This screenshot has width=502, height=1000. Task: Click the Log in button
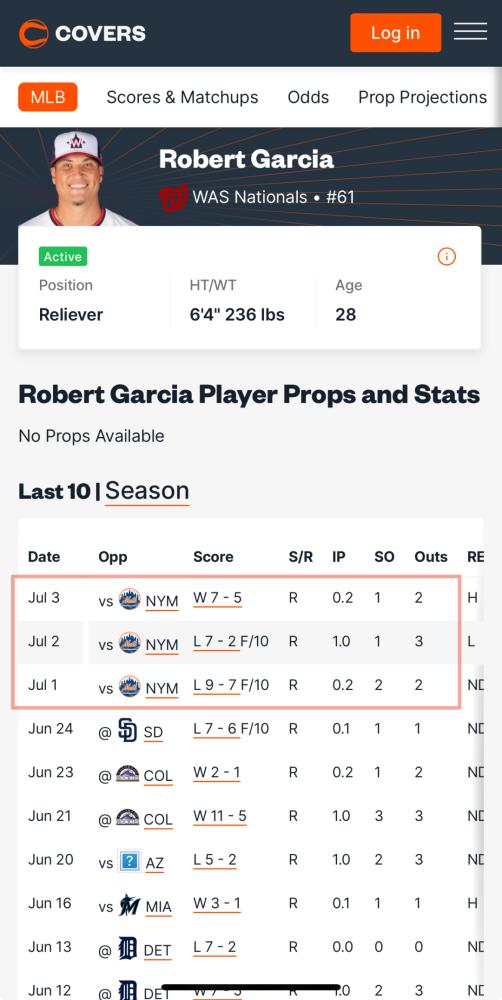[395, 33]
